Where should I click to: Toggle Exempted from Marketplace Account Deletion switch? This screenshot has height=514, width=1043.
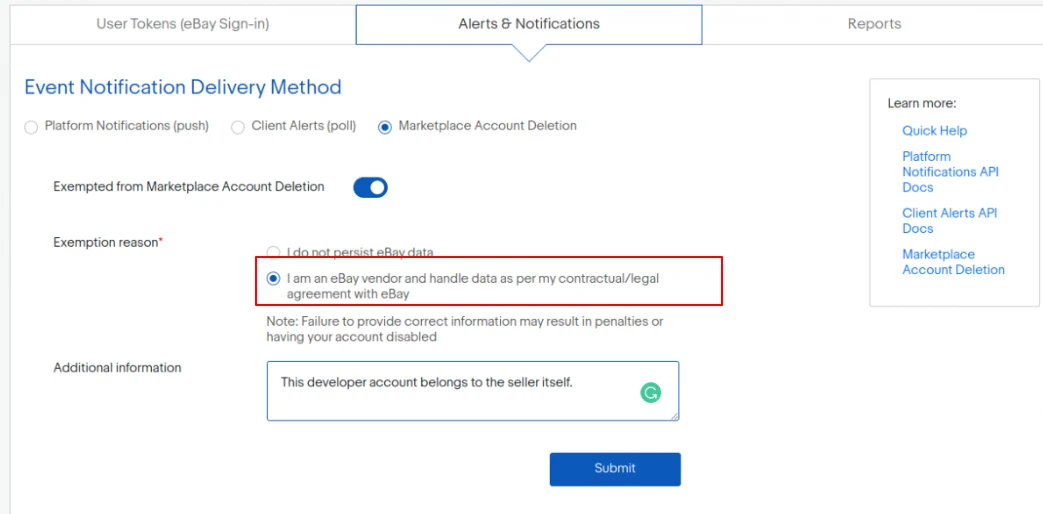pyautogui.click(x=370, y=187)
